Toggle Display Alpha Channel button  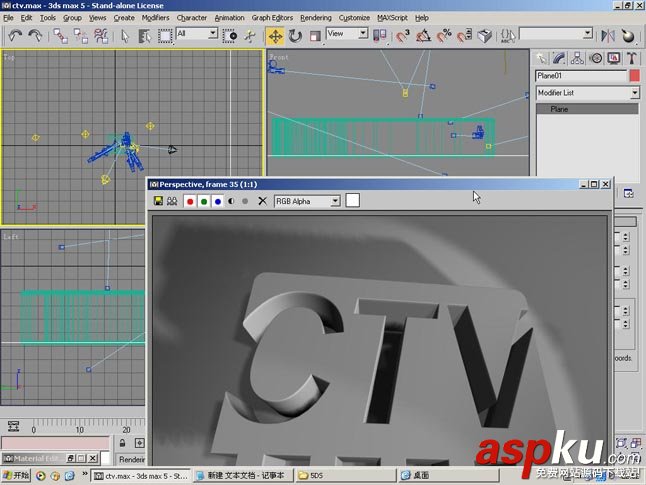coord(231,201)
